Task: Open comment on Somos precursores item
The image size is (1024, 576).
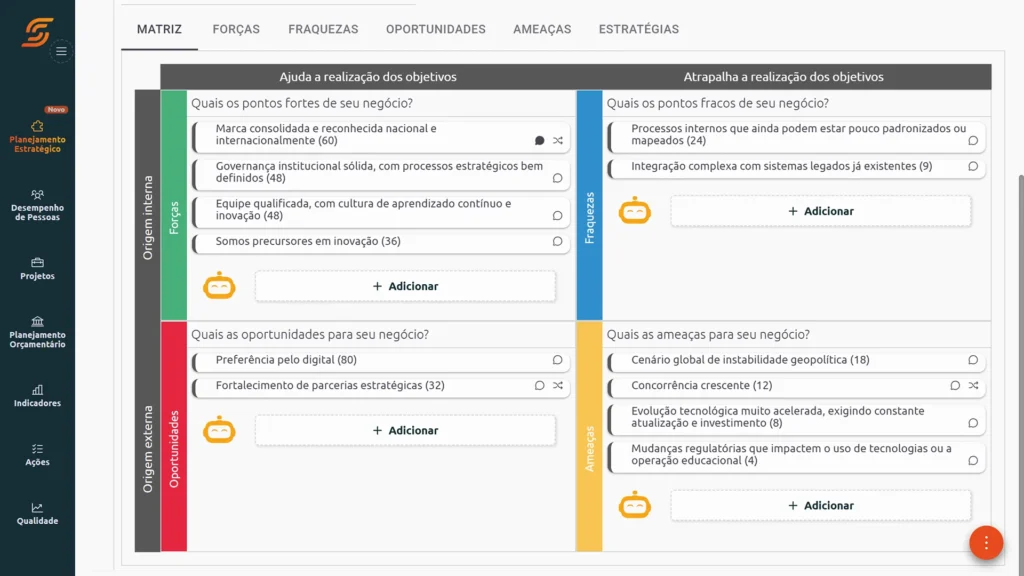Action: [557, 241]
